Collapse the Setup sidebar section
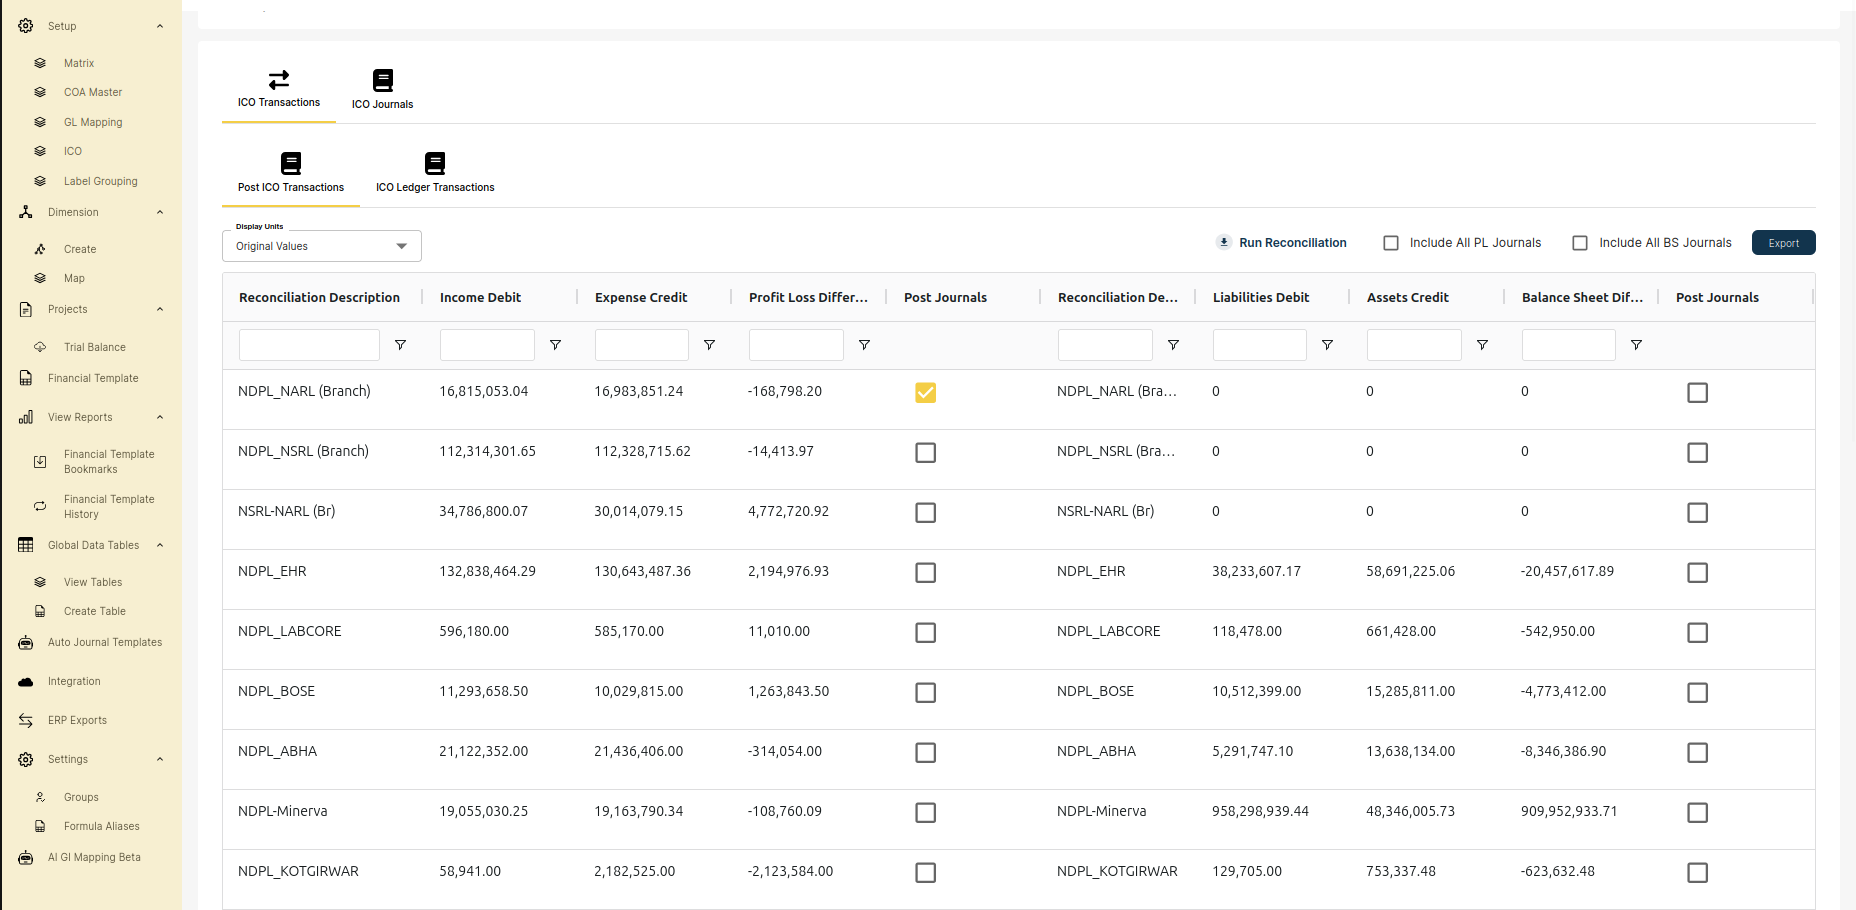 [x=160, y=25]
